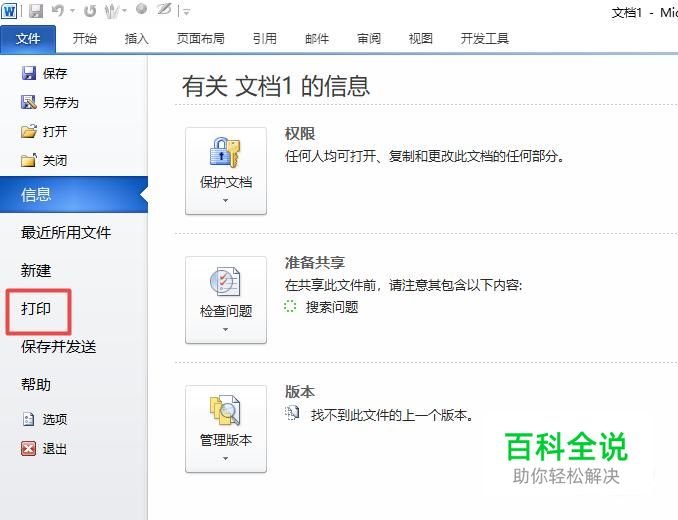Screen dimensions: 678x520
Task: Select the 文件 tab
Action: 28,39
